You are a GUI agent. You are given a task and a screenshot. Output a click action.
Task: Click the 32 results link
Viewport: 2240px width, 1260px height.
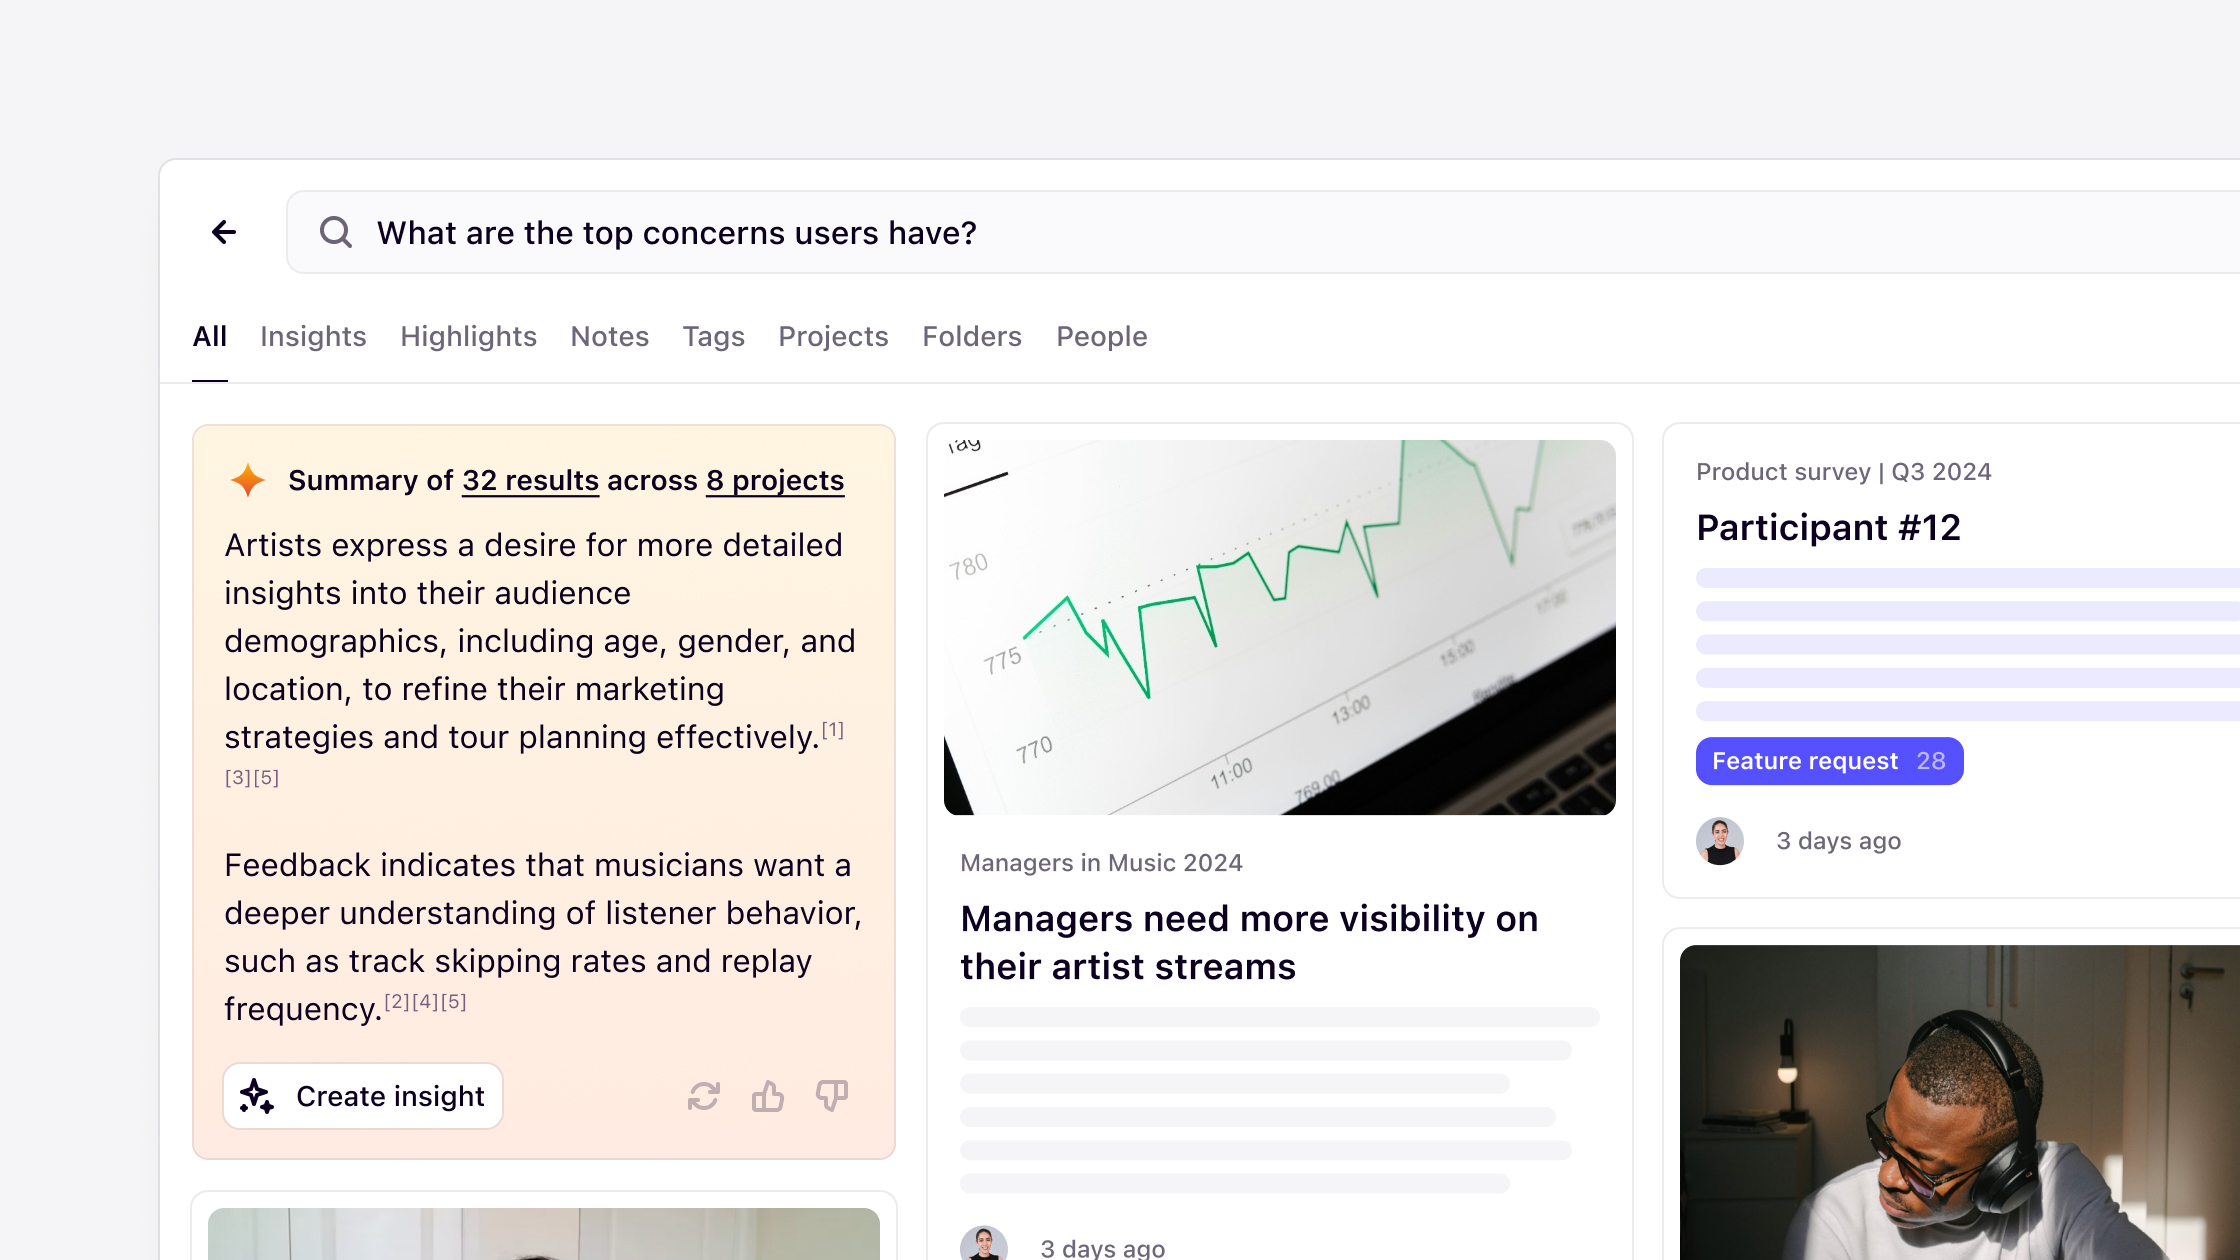tap(529, 480)
